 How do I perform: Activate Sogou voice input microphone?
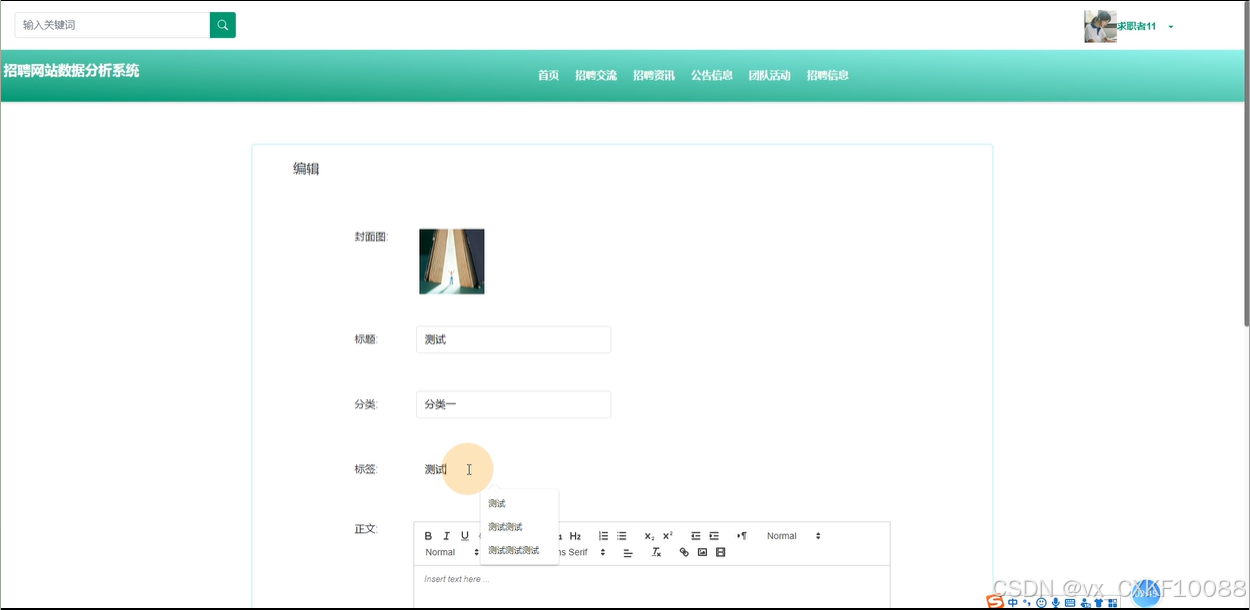point(1055,603)
